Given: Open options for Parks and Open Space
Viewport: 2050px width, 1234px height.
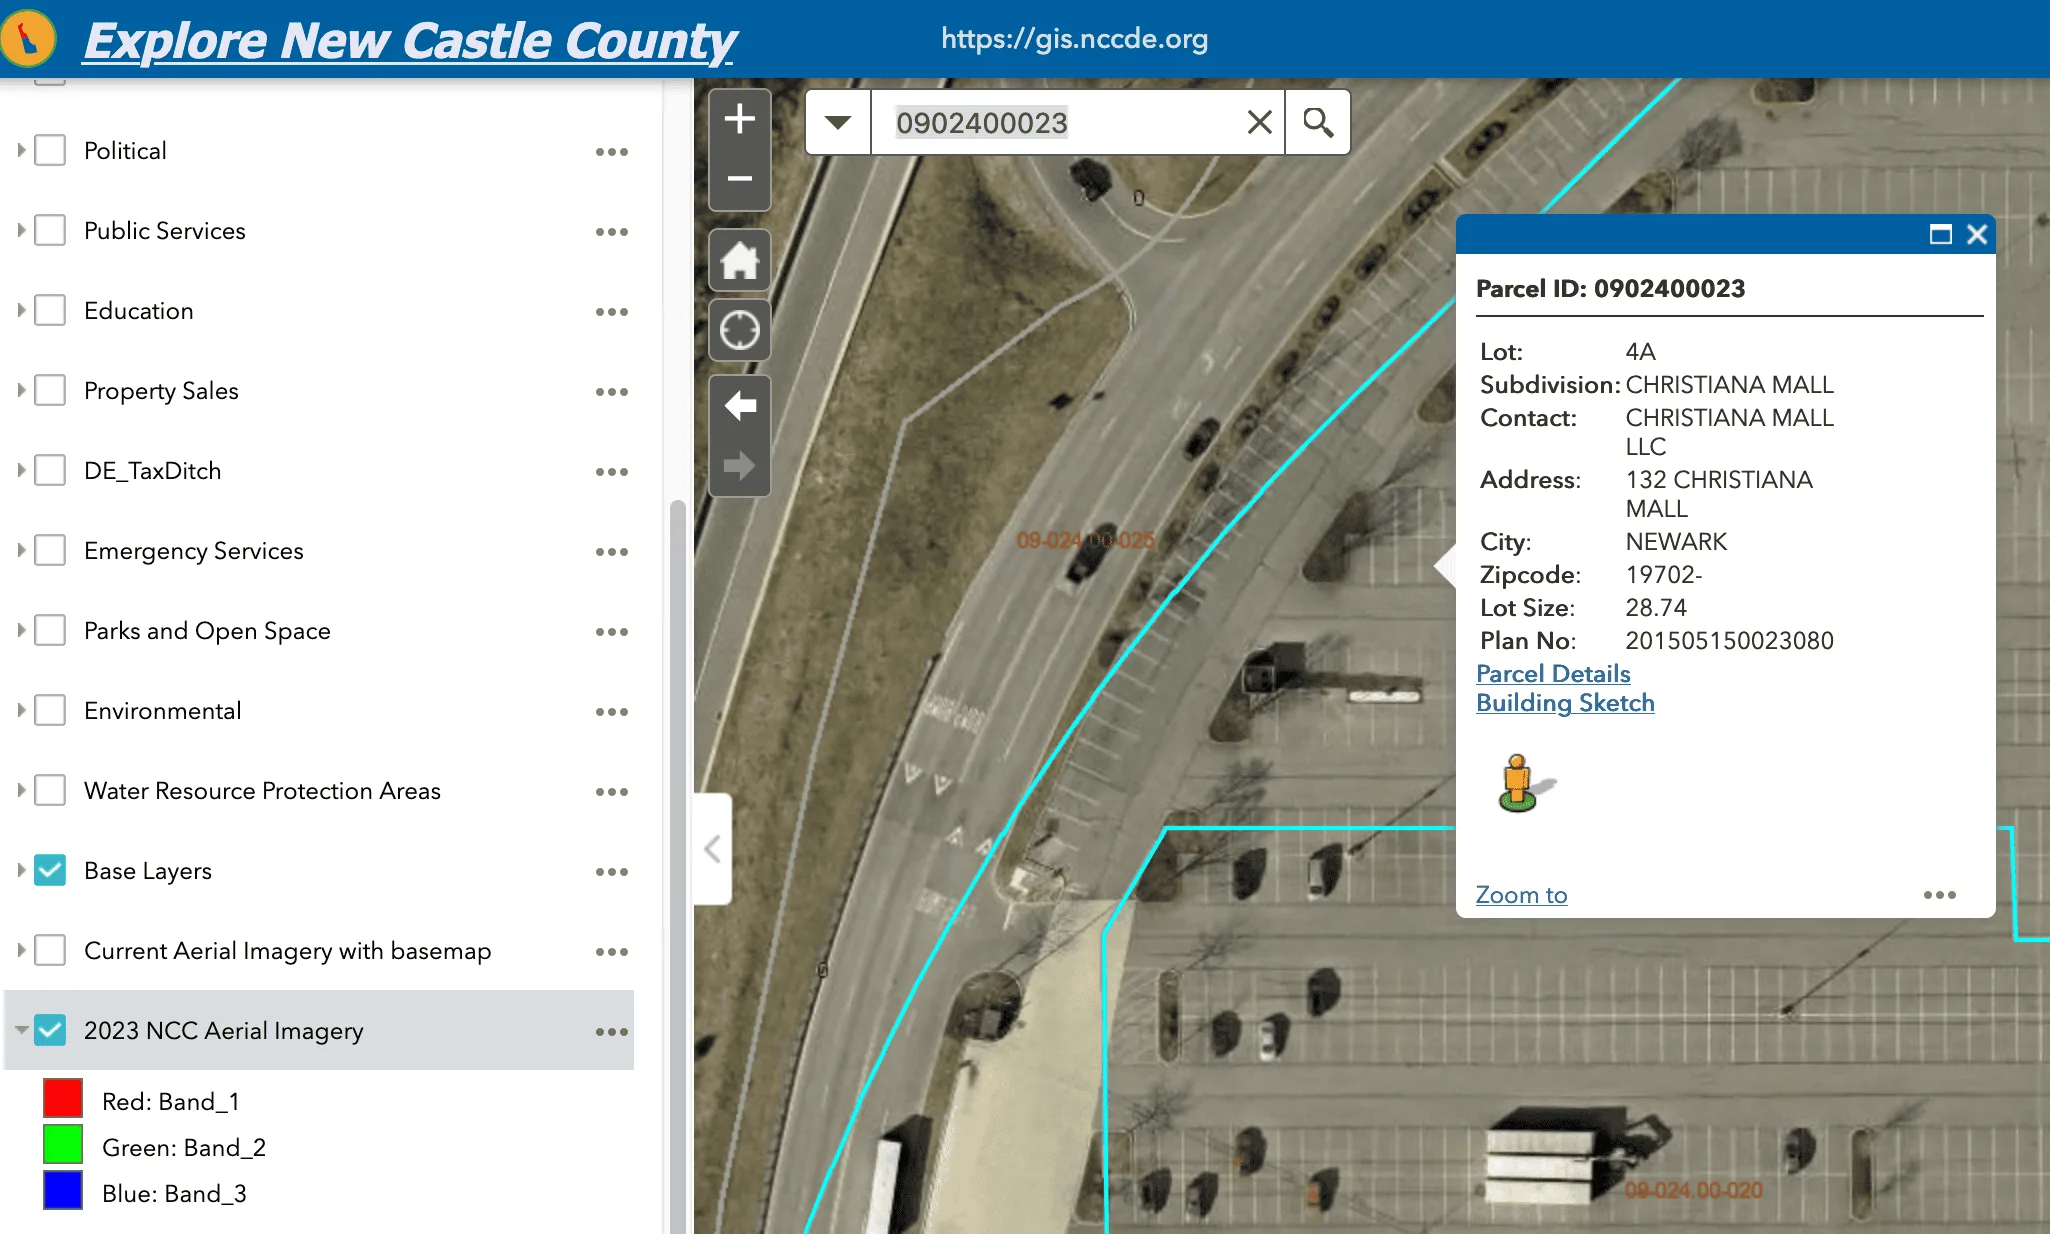Looking at the screenshot, I should click(x=612, y=632).
